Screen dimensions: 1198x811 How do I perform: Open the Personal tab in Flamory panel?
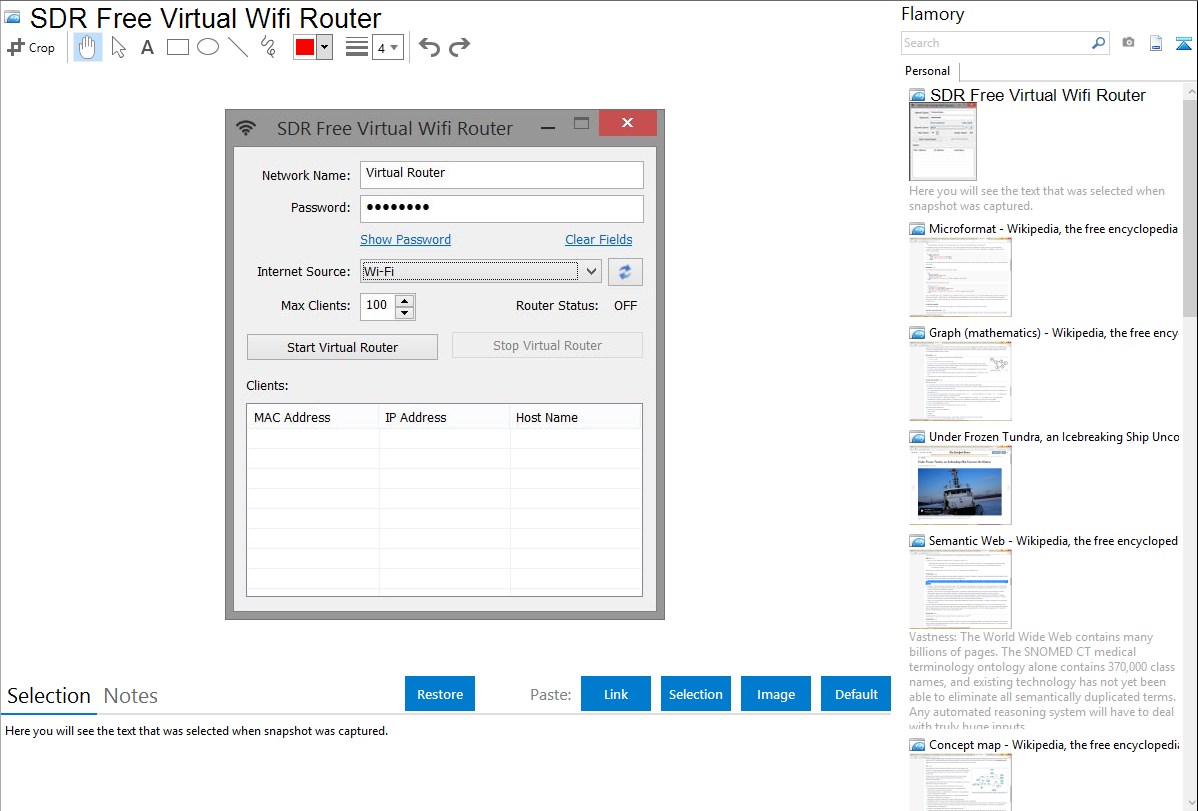(928, 71)
